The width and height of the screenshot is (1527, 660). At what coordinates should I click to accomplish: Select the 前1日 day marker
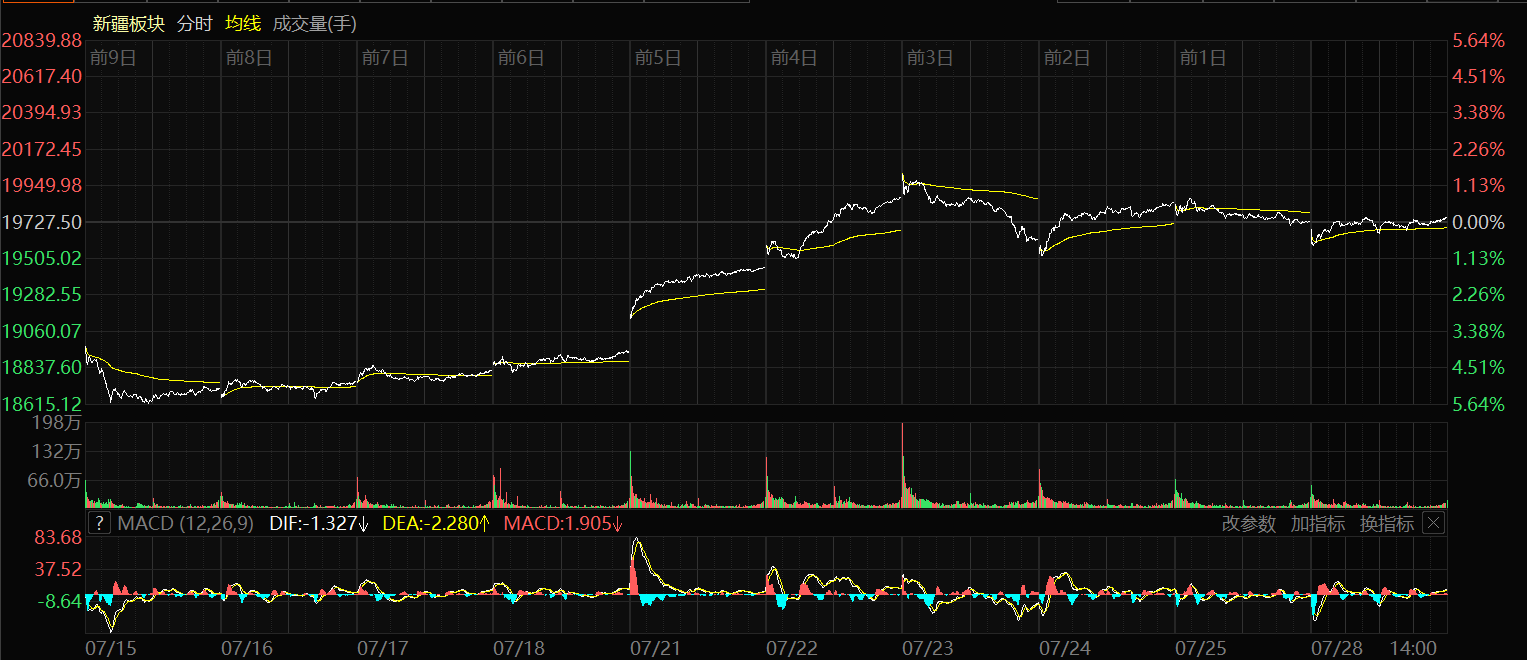coord(1202,58)
